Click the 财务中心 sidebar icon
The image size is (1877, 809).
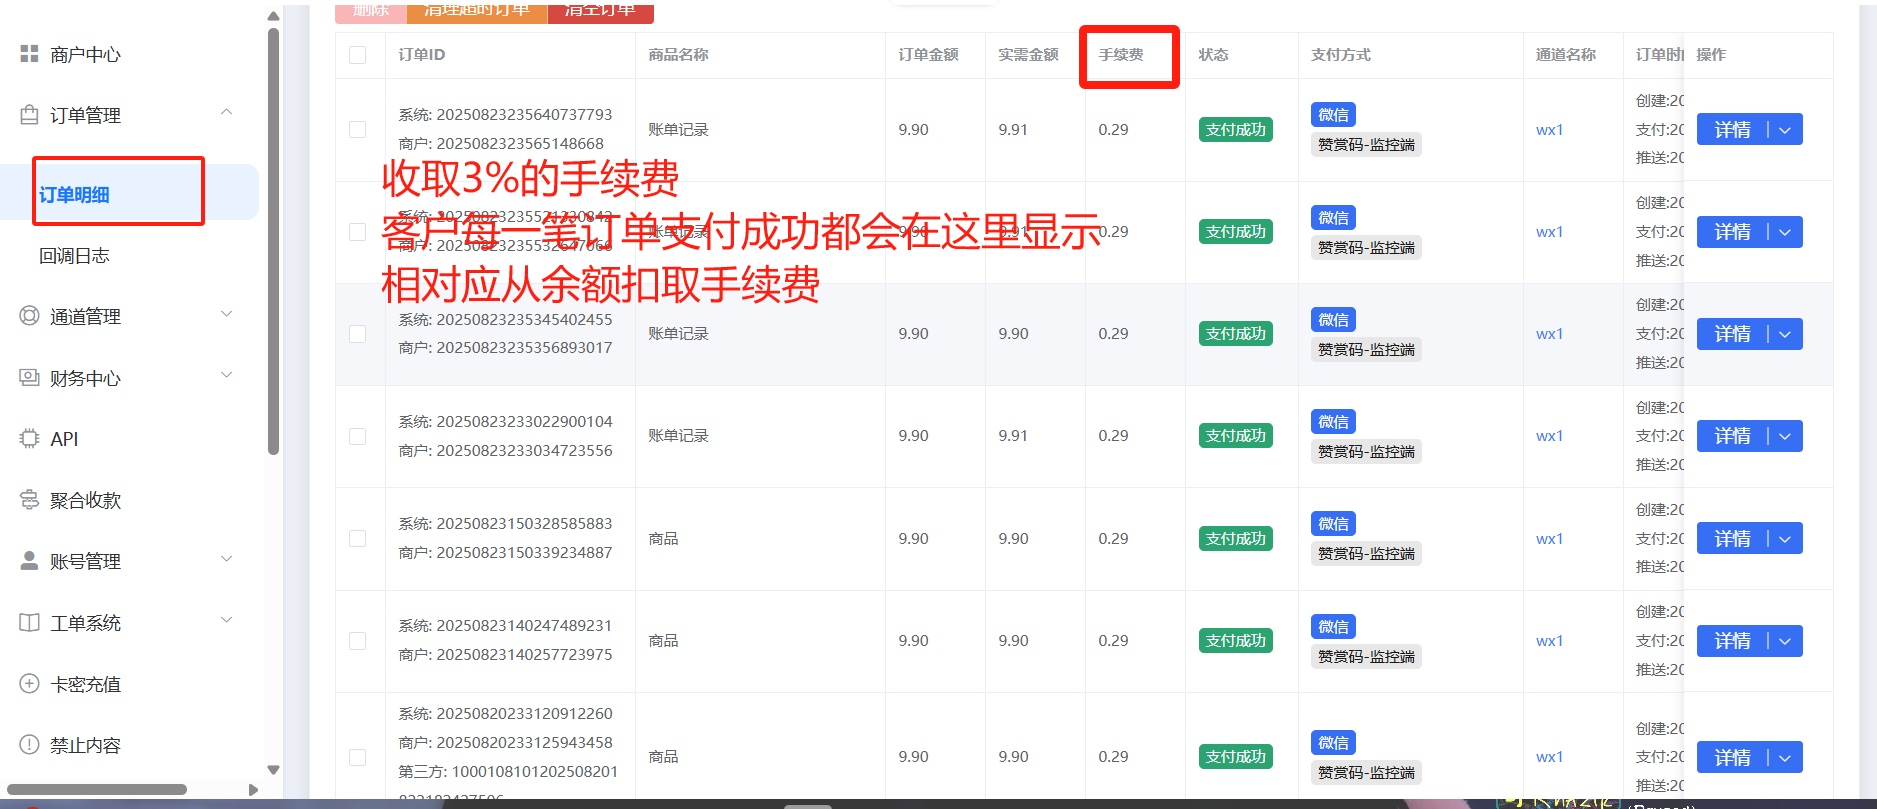click(x=29, y=378)
